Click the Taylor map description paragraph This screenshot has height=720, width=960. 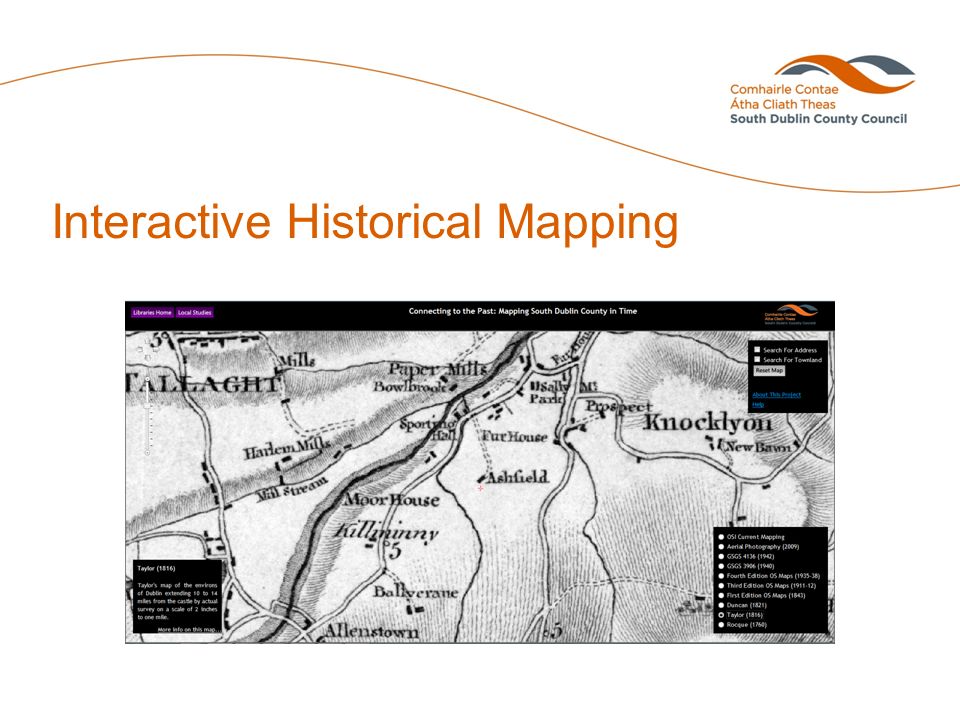(177, 601)
